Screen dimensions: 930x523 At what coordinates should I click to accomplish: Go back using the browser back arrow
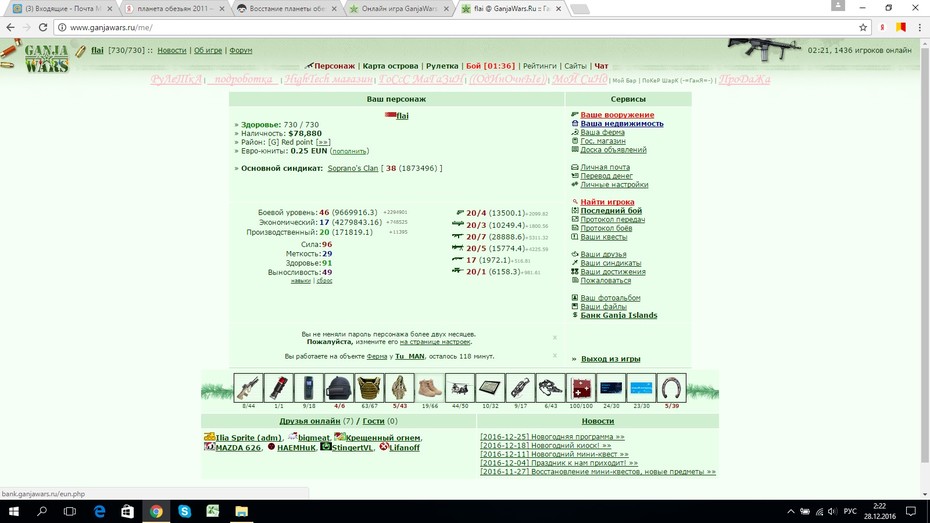11,27
